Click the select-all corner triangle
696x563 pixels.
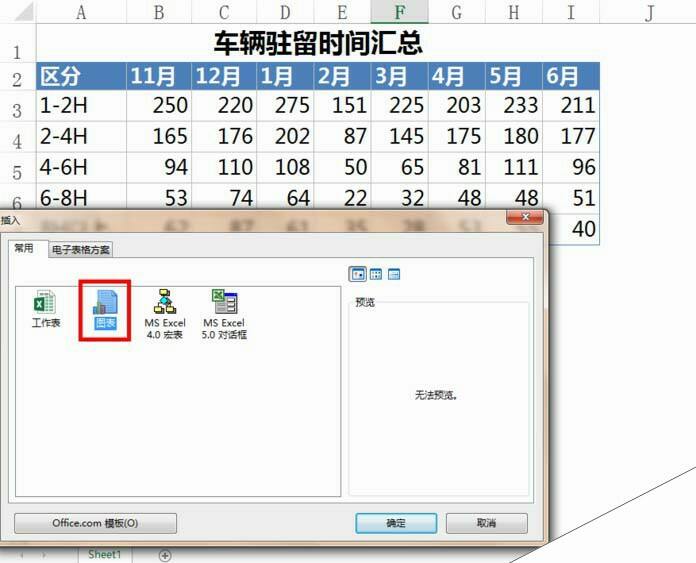tap(24, 12)
